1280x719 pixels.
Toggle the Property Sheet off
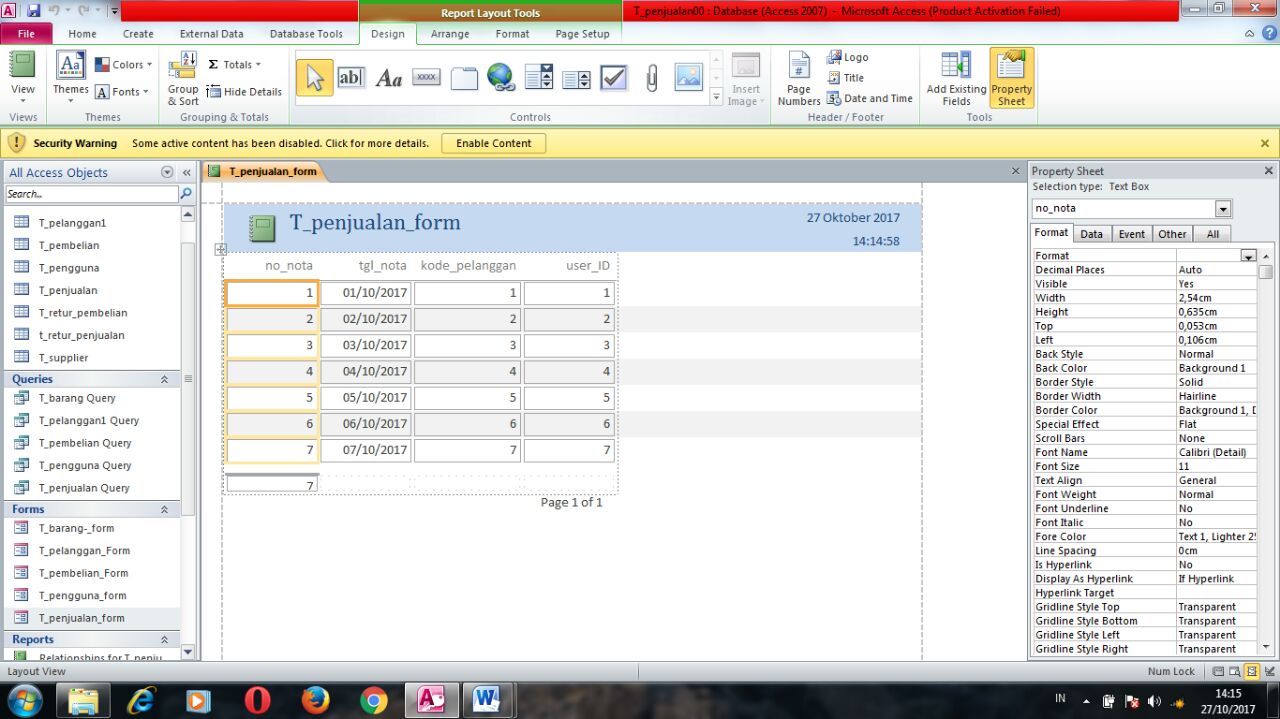point(1011,77)
